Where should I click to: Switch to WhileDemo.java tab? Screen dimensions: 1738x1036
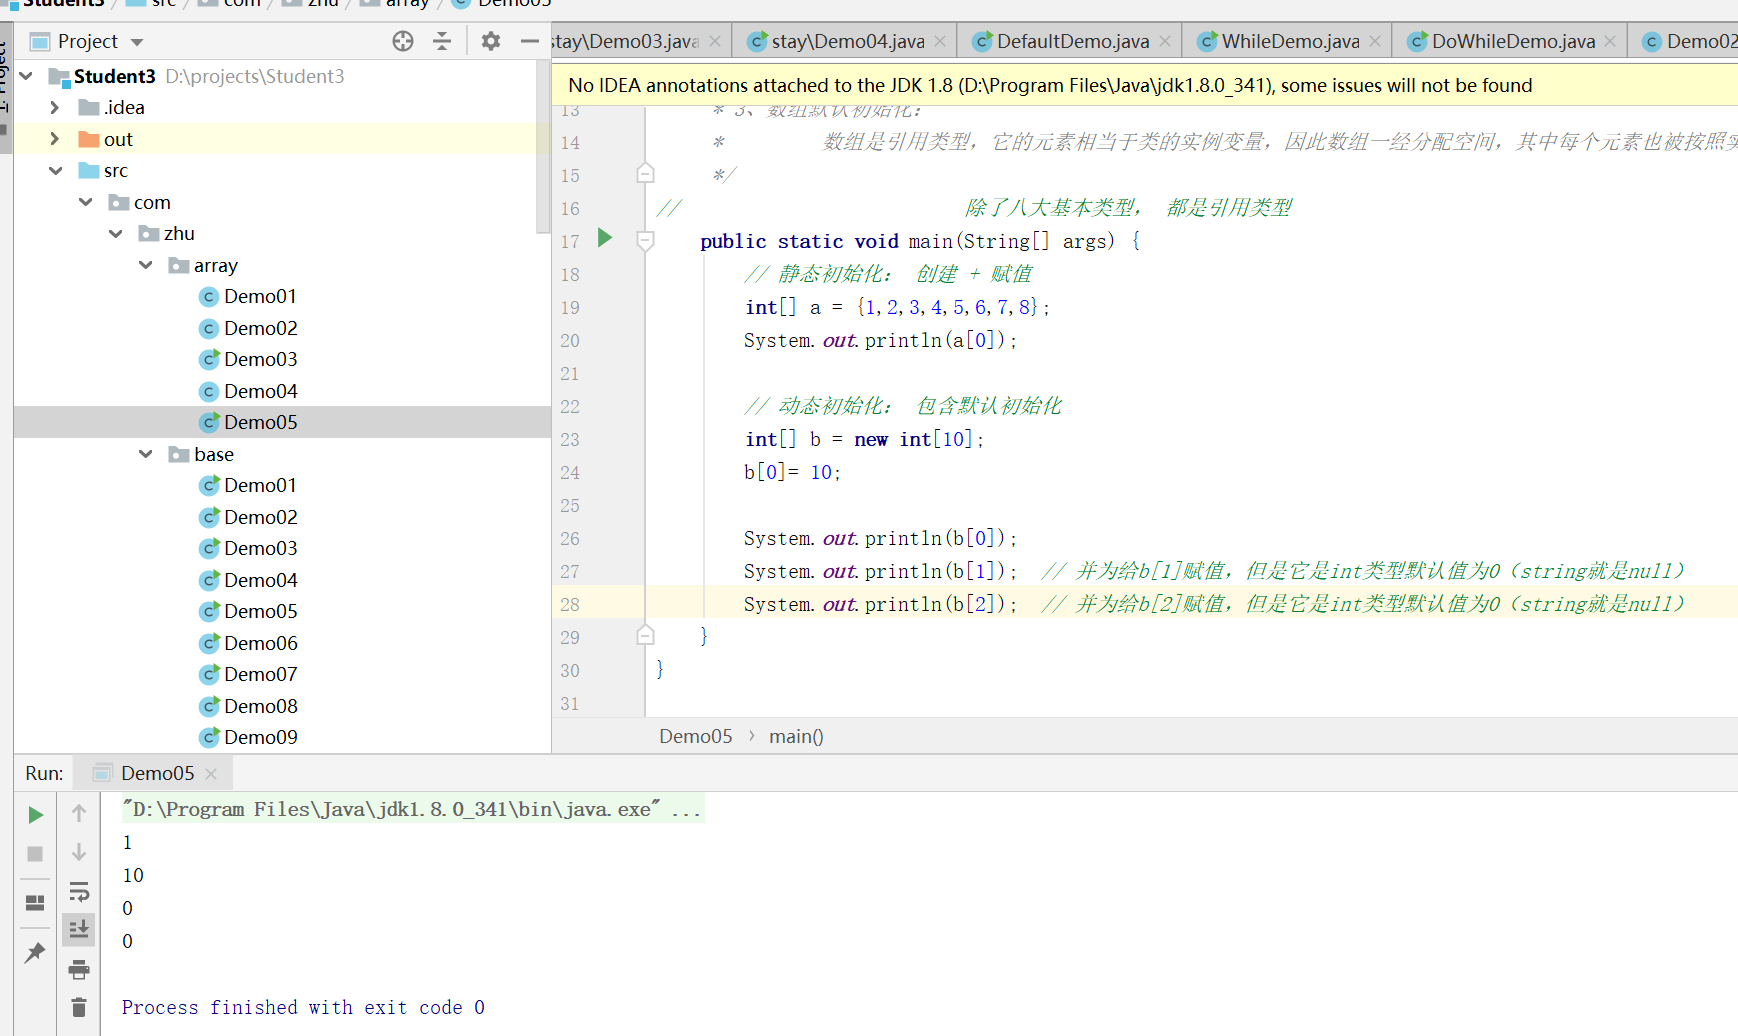coord(1289,41)
